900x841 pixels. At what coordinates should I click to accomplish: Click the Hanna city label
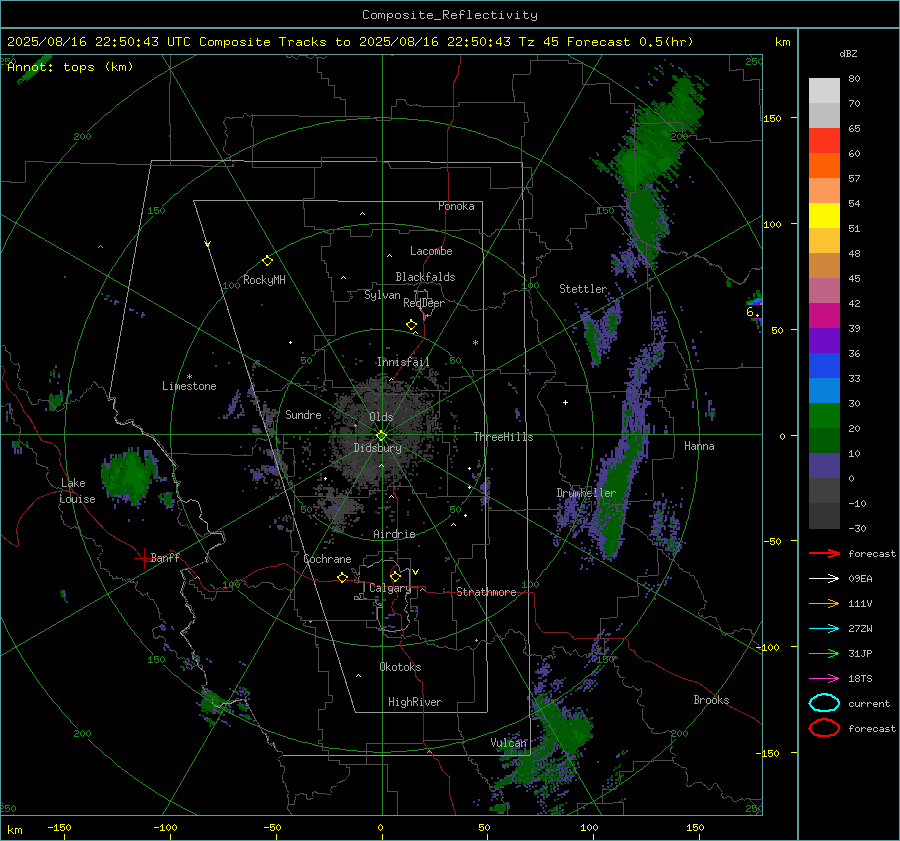click(699, 446)
